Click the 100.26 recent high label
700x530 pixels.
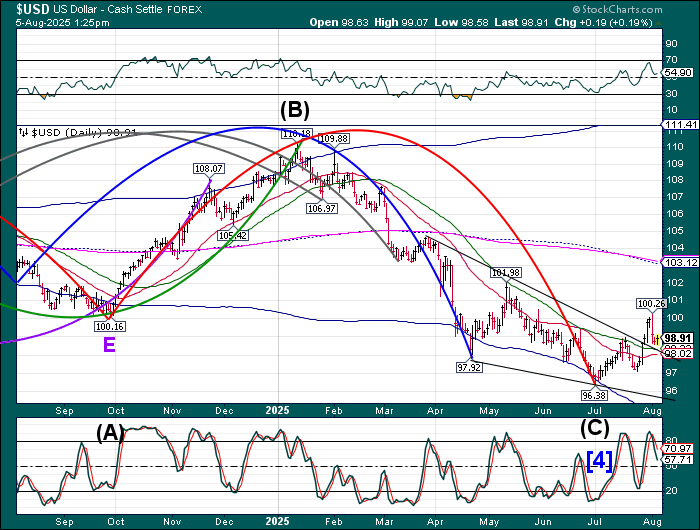[651, 303]
